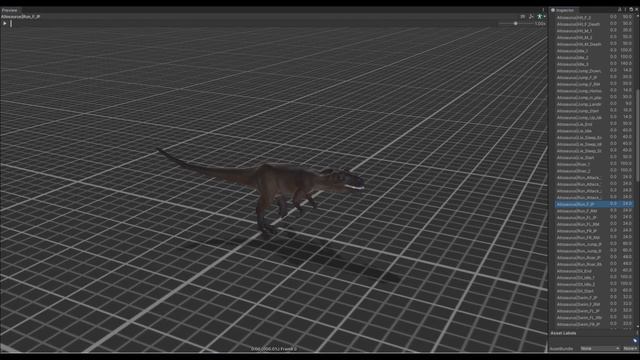Viewport: 640px width, 360px height.
Task: Open the AssetBundle variant dropdown
Action: coord(630,349)
